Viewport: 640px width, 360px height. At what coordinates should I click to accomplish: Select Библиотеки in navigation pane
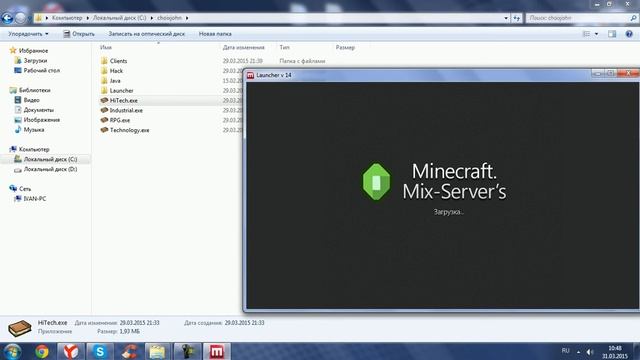click(34, 90)
